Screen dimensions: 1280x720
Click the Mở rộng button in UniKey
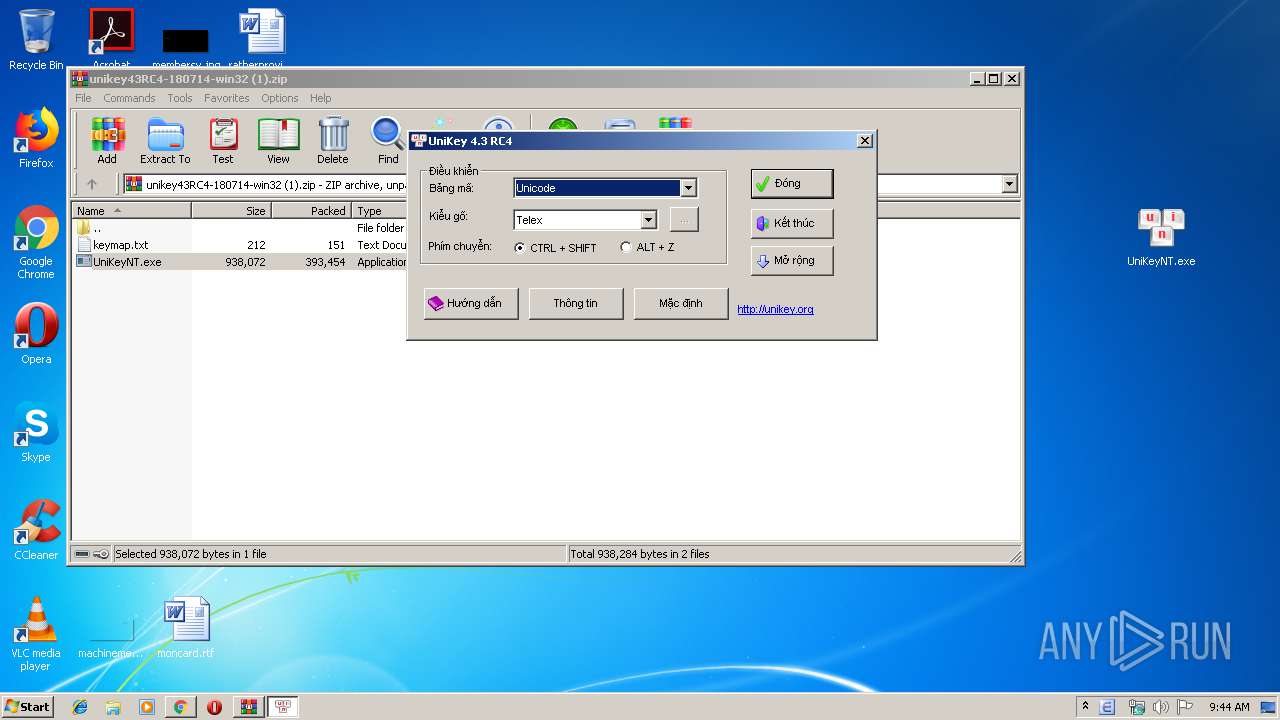tap(791, 261)
